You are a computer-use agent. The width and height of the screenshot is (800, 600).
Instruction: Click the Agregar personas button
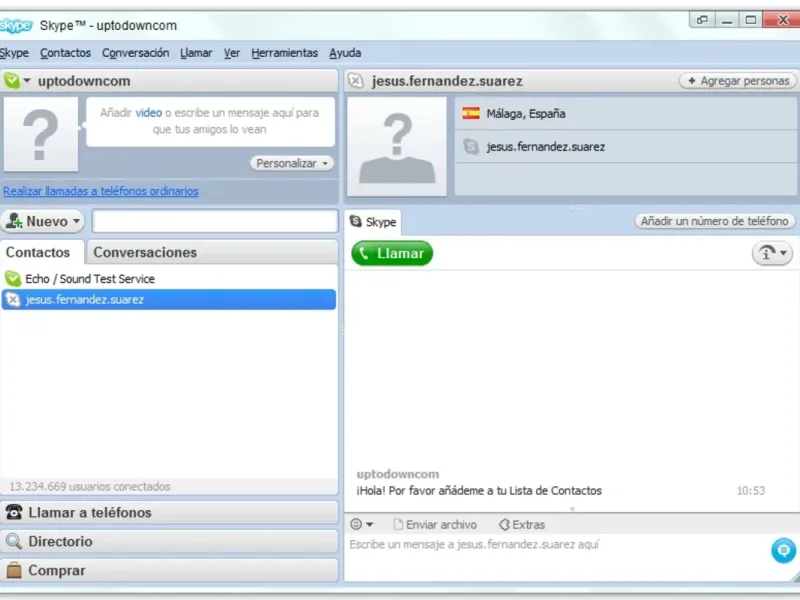pyautogui.click(x=737, y=81)
